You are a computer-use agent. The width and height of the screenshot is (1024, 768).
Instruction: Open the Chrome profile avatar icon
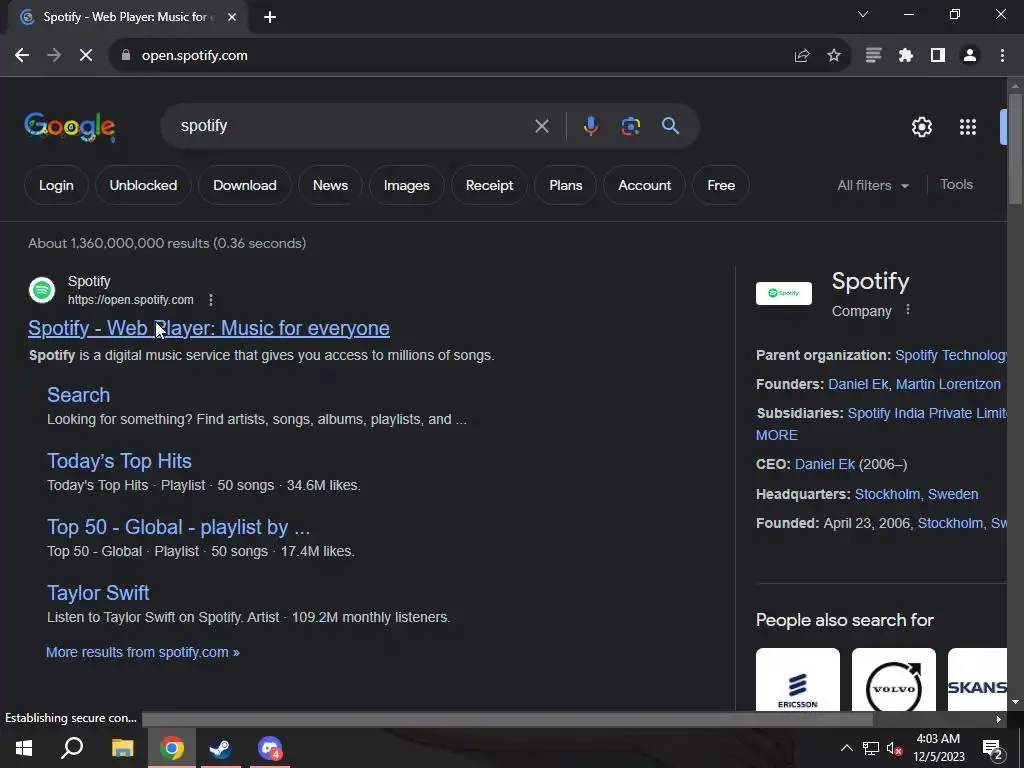tap(970, 56)
